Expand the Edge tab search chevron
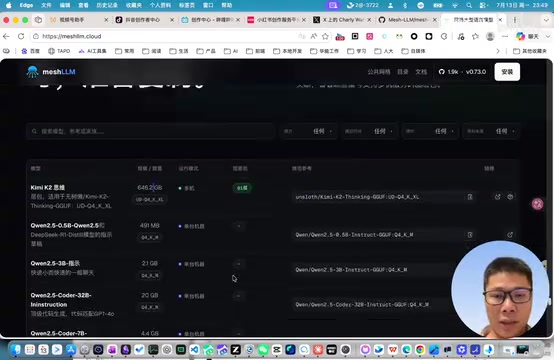The height and width of the screenshot is (360, 554). click(547, 20)
